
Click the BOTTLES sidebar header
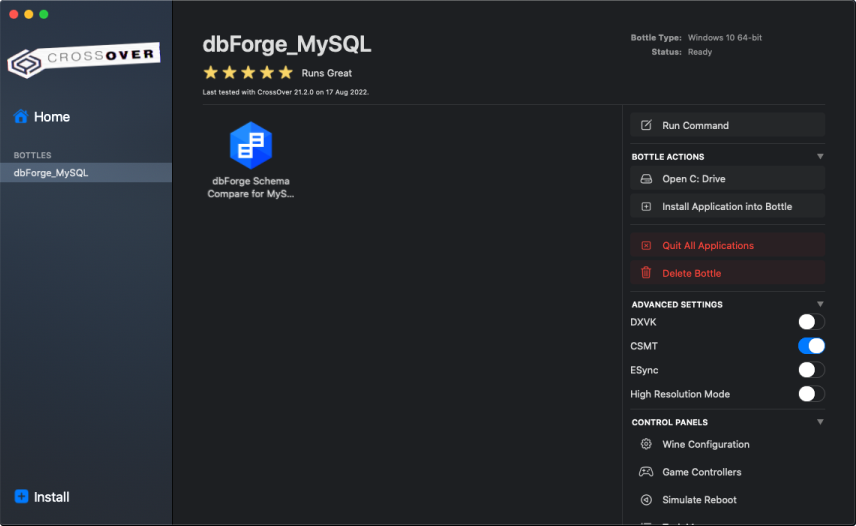[32, 156]
